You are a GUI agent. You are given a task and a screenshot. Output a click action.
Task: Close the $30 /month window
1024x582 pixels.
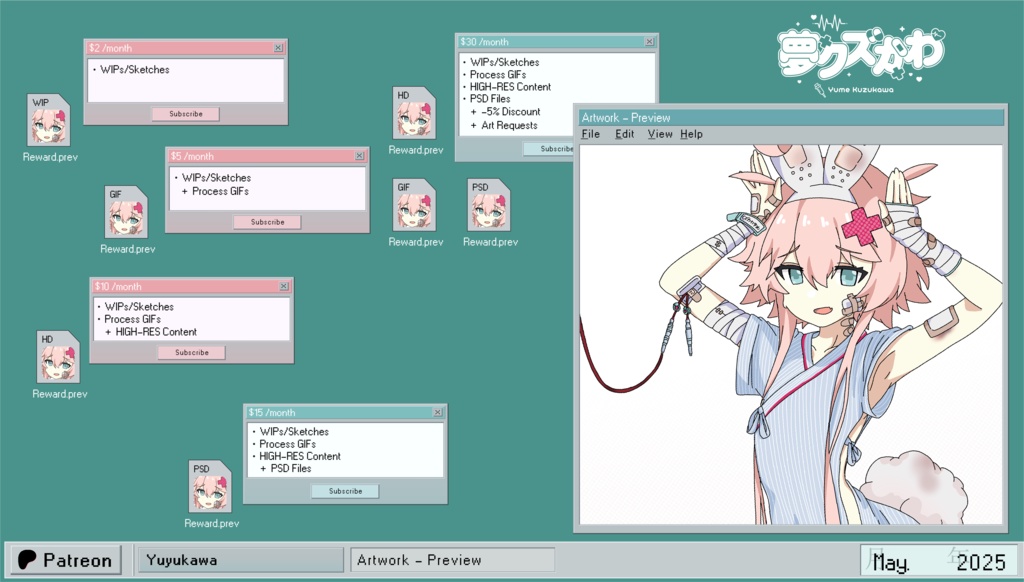coord(649,41)
